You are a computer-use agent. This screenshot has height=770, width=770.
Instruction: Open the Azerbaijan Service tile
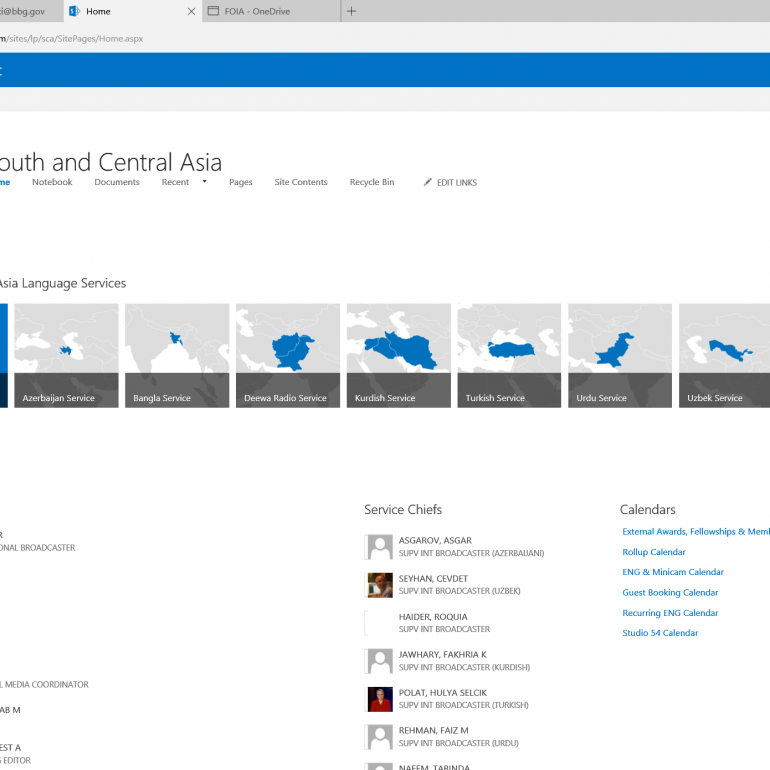tap(66, 355)
